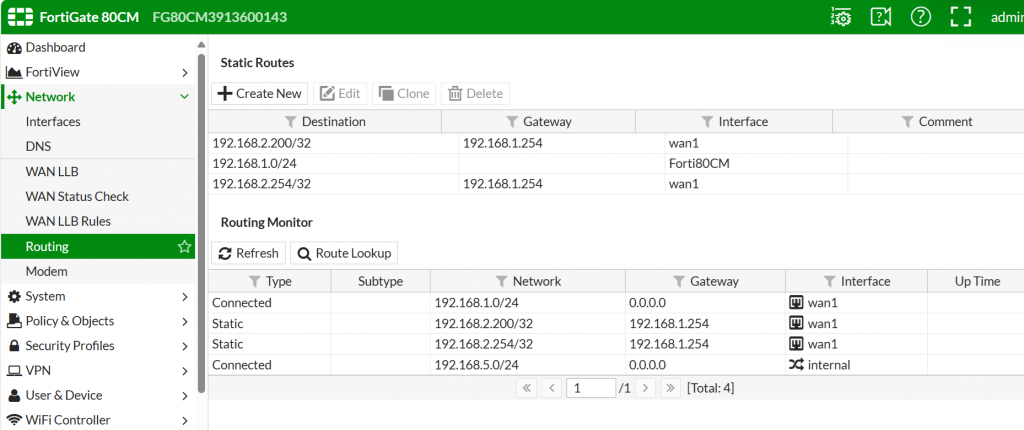Viewport: 1024px width, 430px height.
Task: Filter the static routes Gateway column
Action: 512,122
